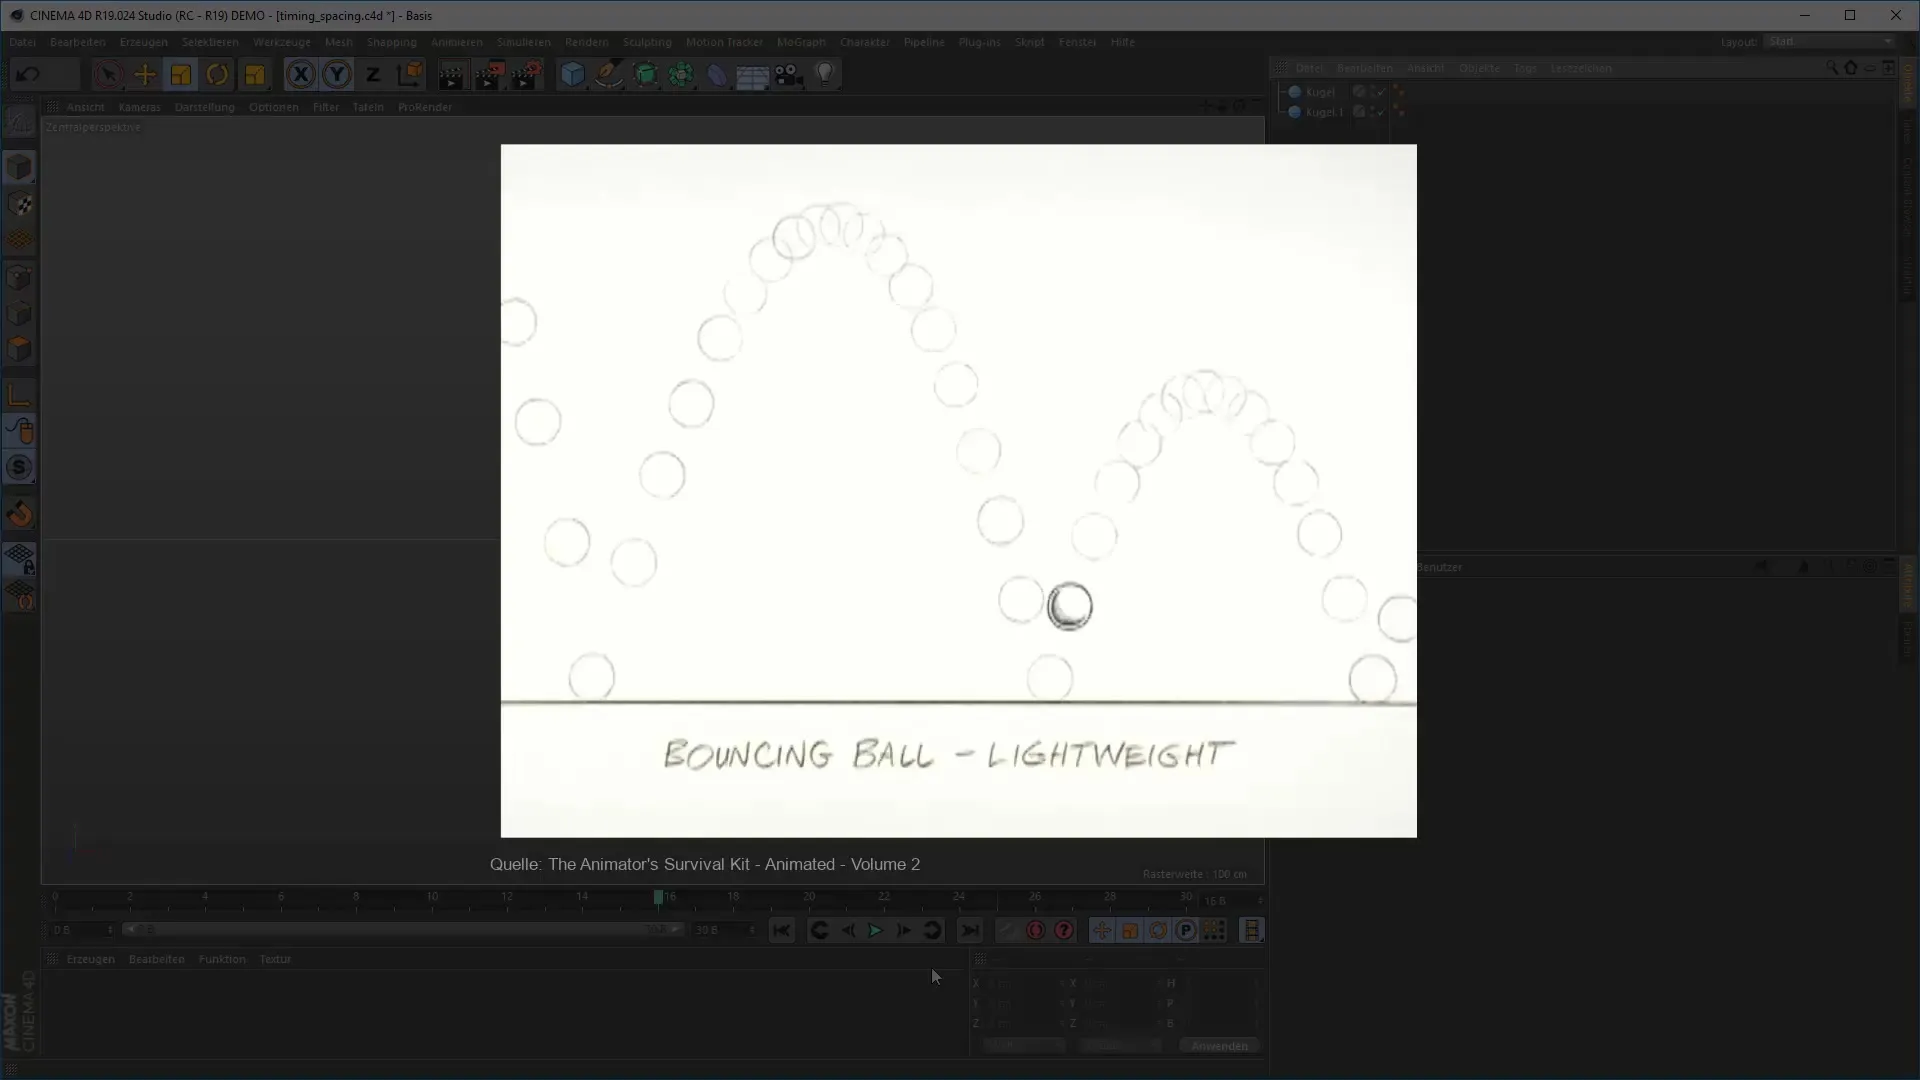Select the Kugel.1 object
This screenshot has width=1920, height=1080.
coord(1324,112)
